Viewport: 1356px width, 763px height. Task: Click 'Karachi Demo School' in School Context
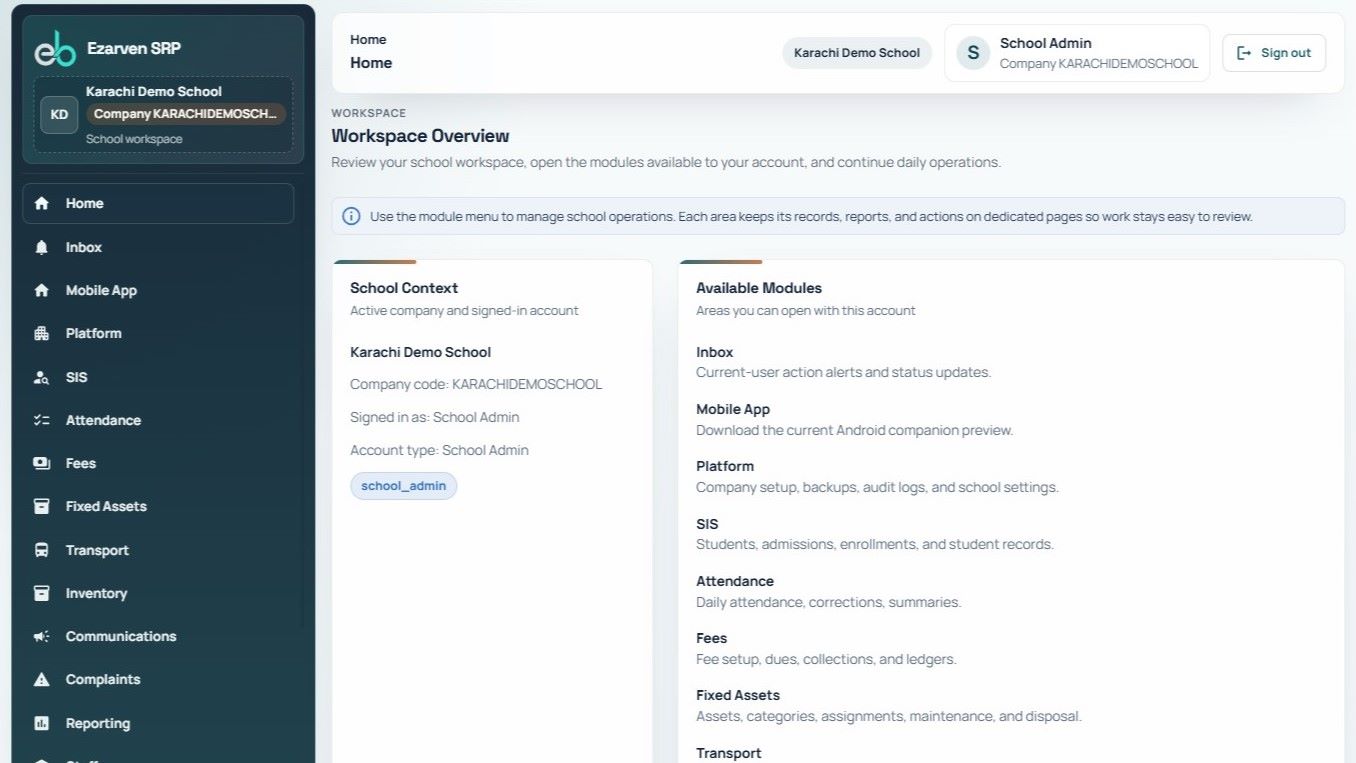(420, 352)
